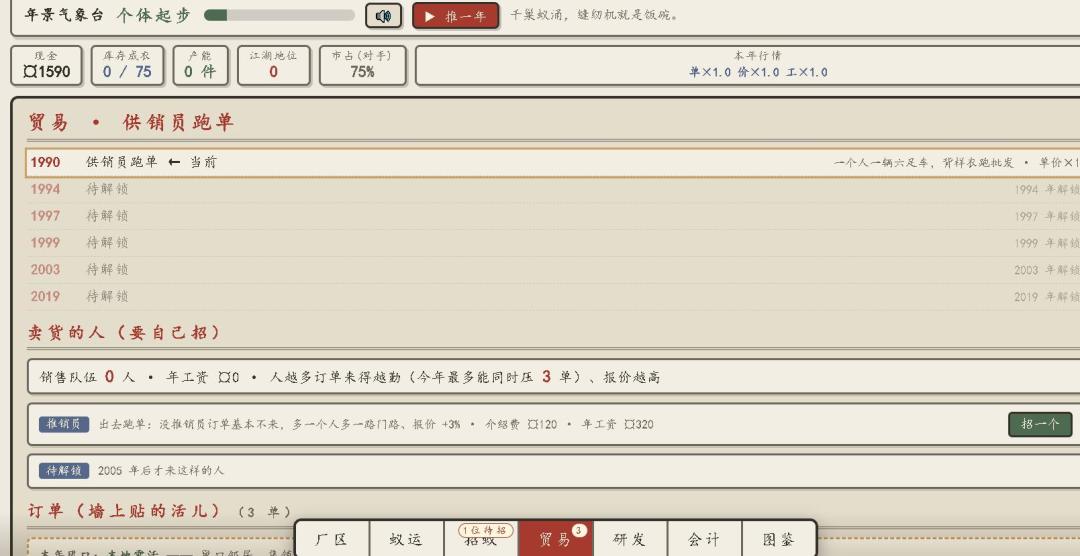
Task: Click the 招一个 hire button
Action: click(1039, 424)
